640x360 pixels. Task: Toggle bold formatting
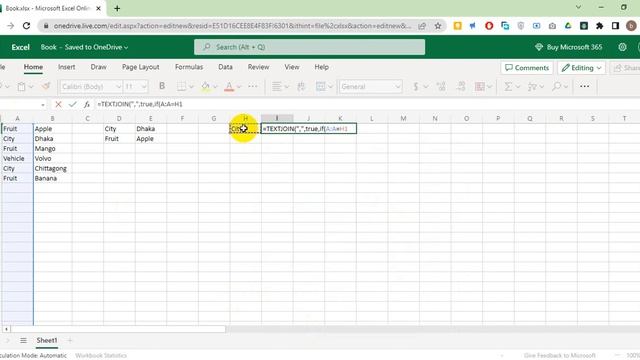click(162, 86)
